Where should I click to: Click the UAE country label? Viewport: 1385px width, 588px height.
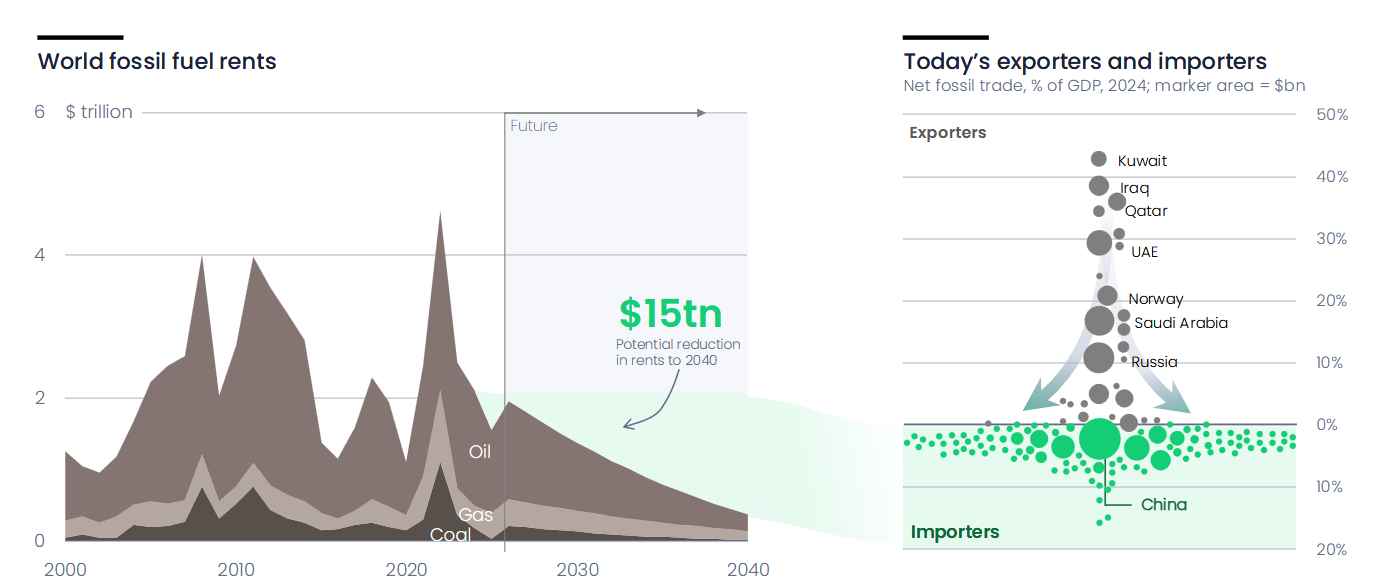tap(1144, 252)
